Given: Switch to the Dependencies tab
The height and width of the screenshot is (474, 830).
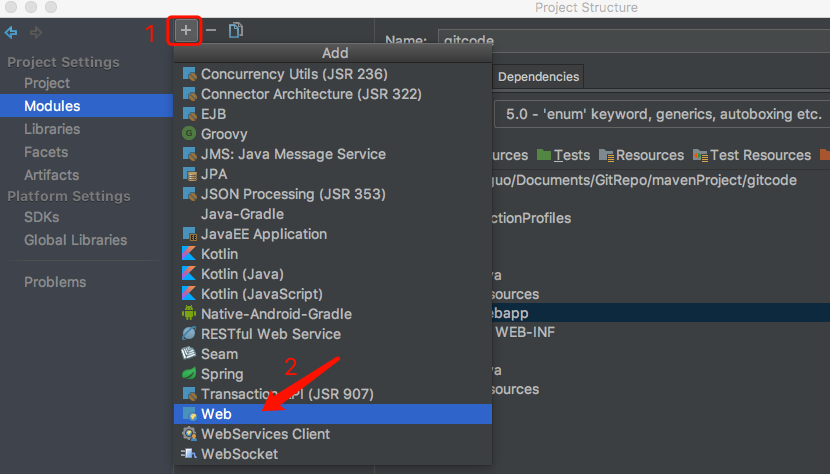Looking at the screenshot, I should (538, 77).
